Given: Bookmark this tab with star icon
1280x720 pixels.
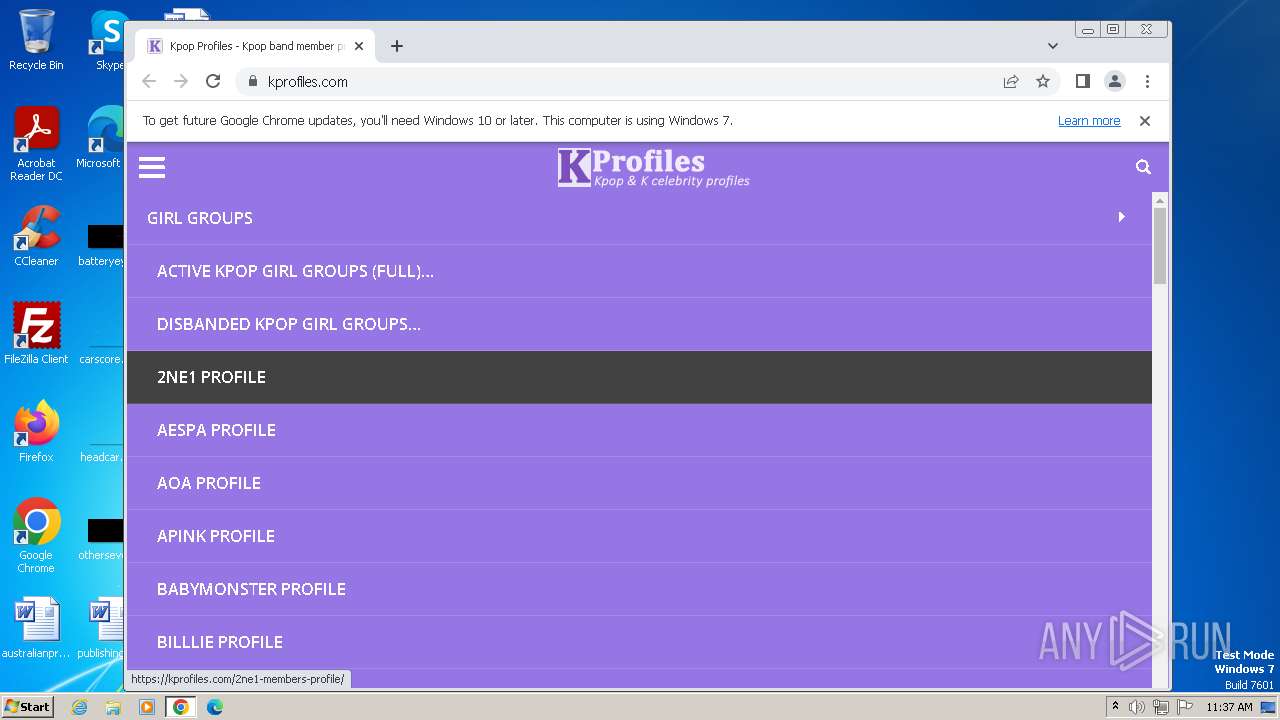Looking at the screenshot, I should (1043, 82).
